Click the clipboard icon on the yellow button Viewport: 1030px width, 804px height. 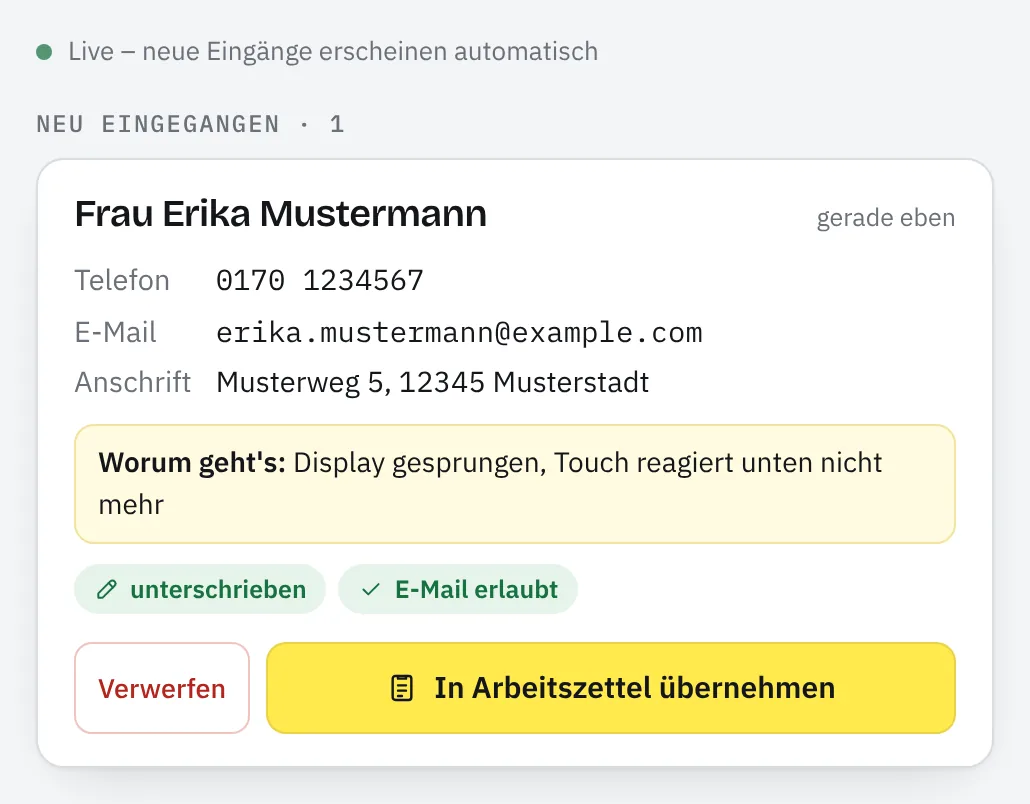[402, 688]
